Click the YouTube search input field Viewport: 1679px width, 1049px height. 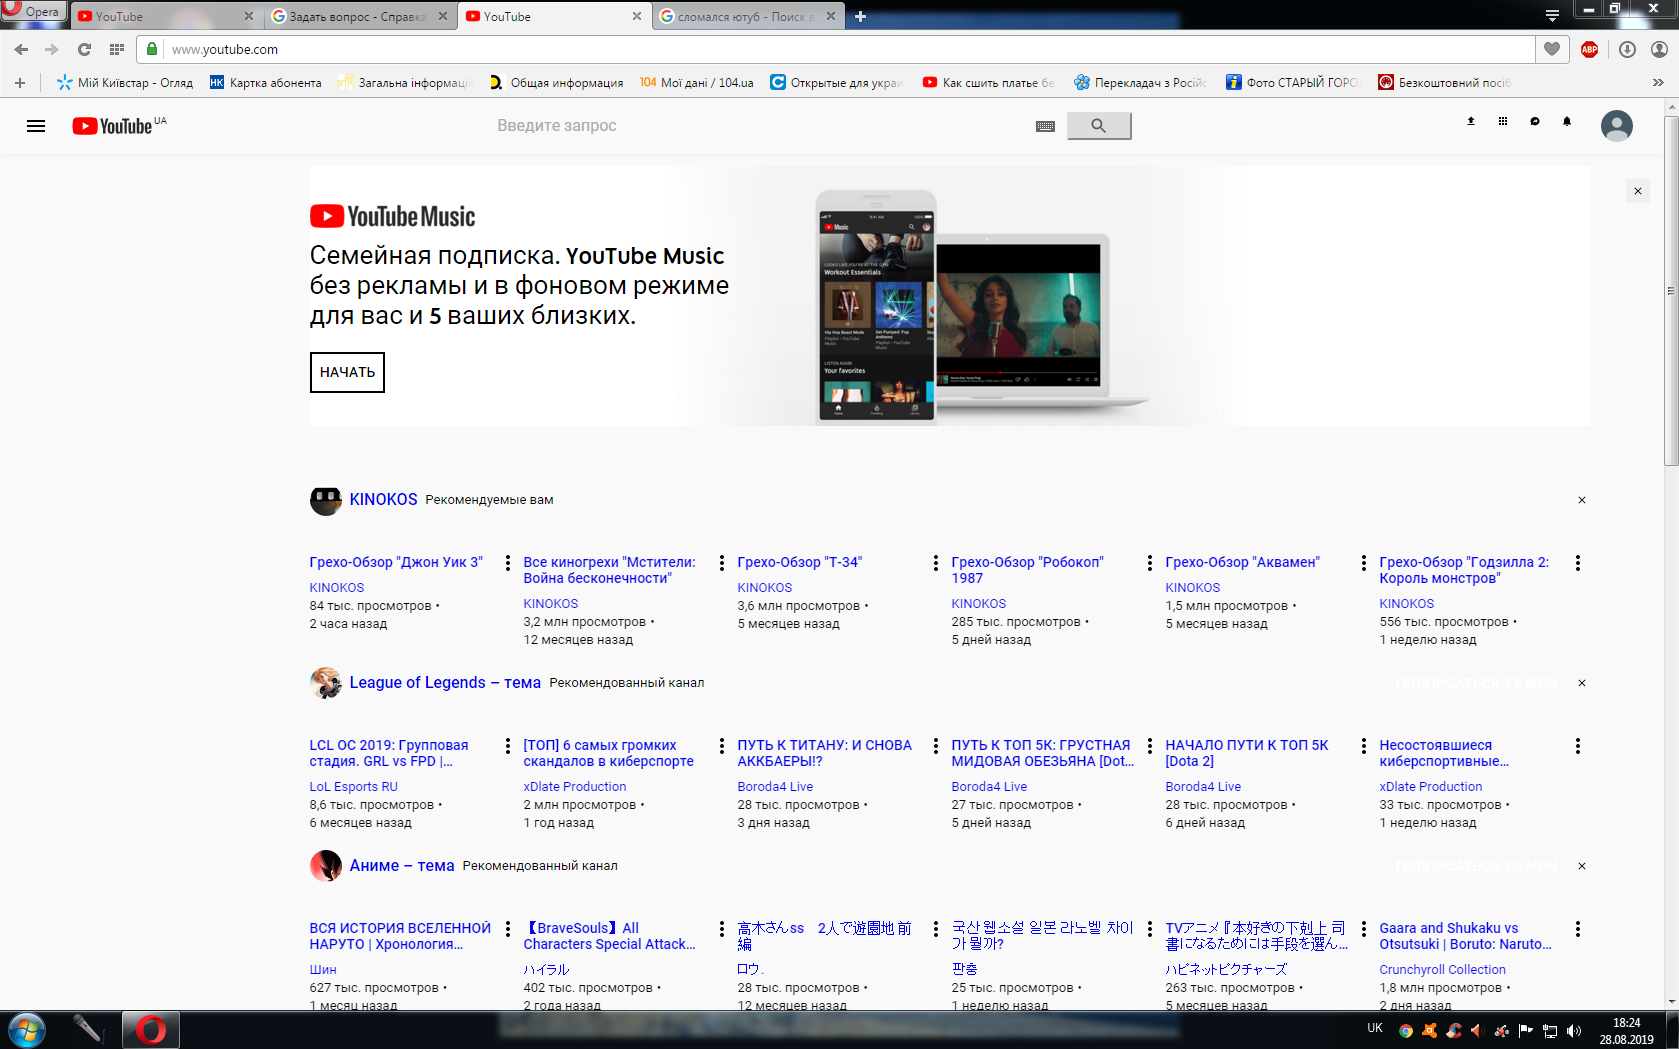(x=760, y=126)
